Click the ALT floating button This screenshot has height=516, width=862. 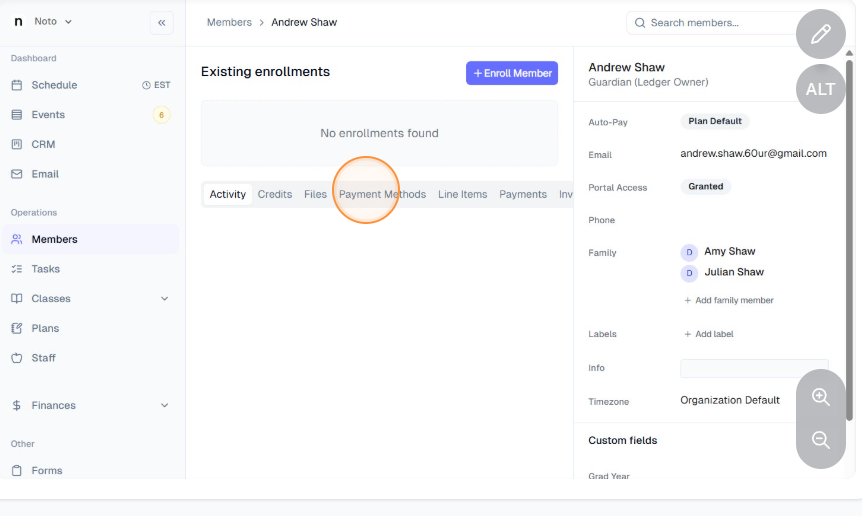[x=821, y=89]
